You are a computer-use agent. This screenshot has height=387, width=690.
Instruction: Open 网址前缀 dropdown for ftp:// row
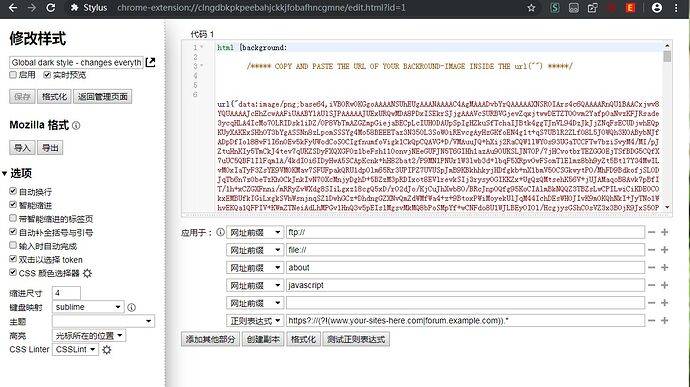pos(255,232)
